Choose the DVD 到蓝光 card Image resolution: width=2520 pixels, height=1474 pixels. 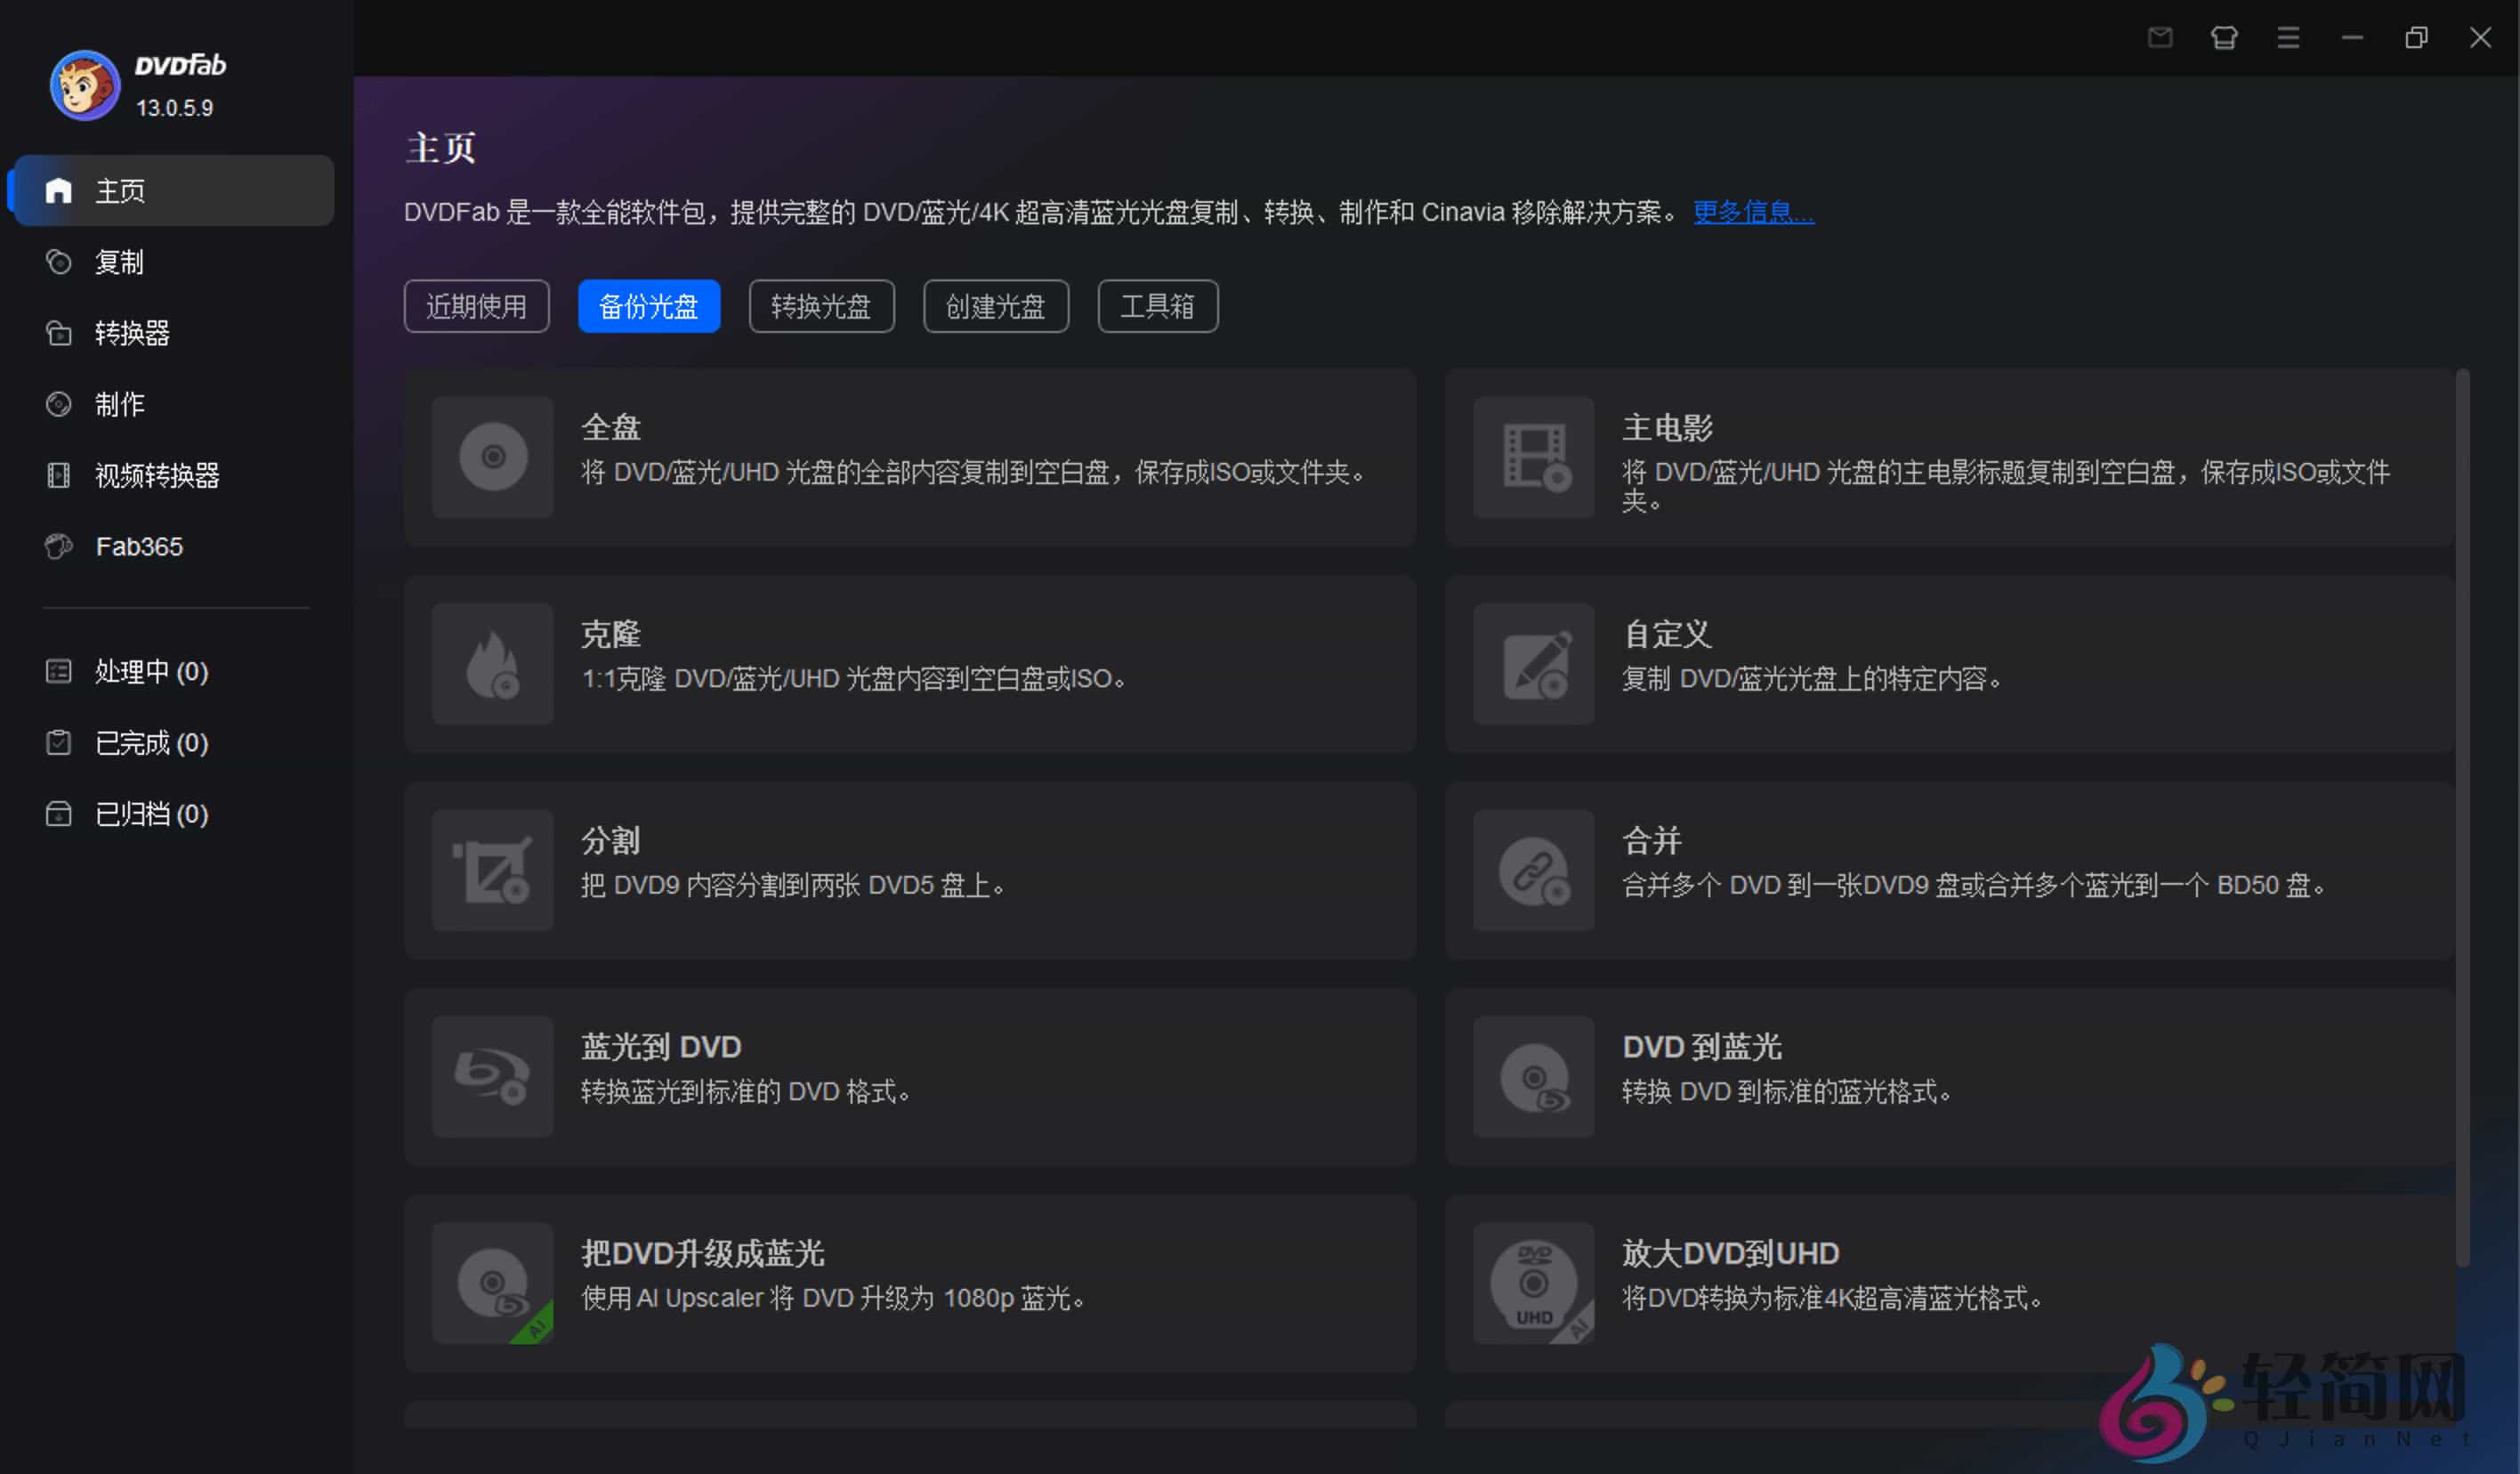[x=1950, y=1077]
